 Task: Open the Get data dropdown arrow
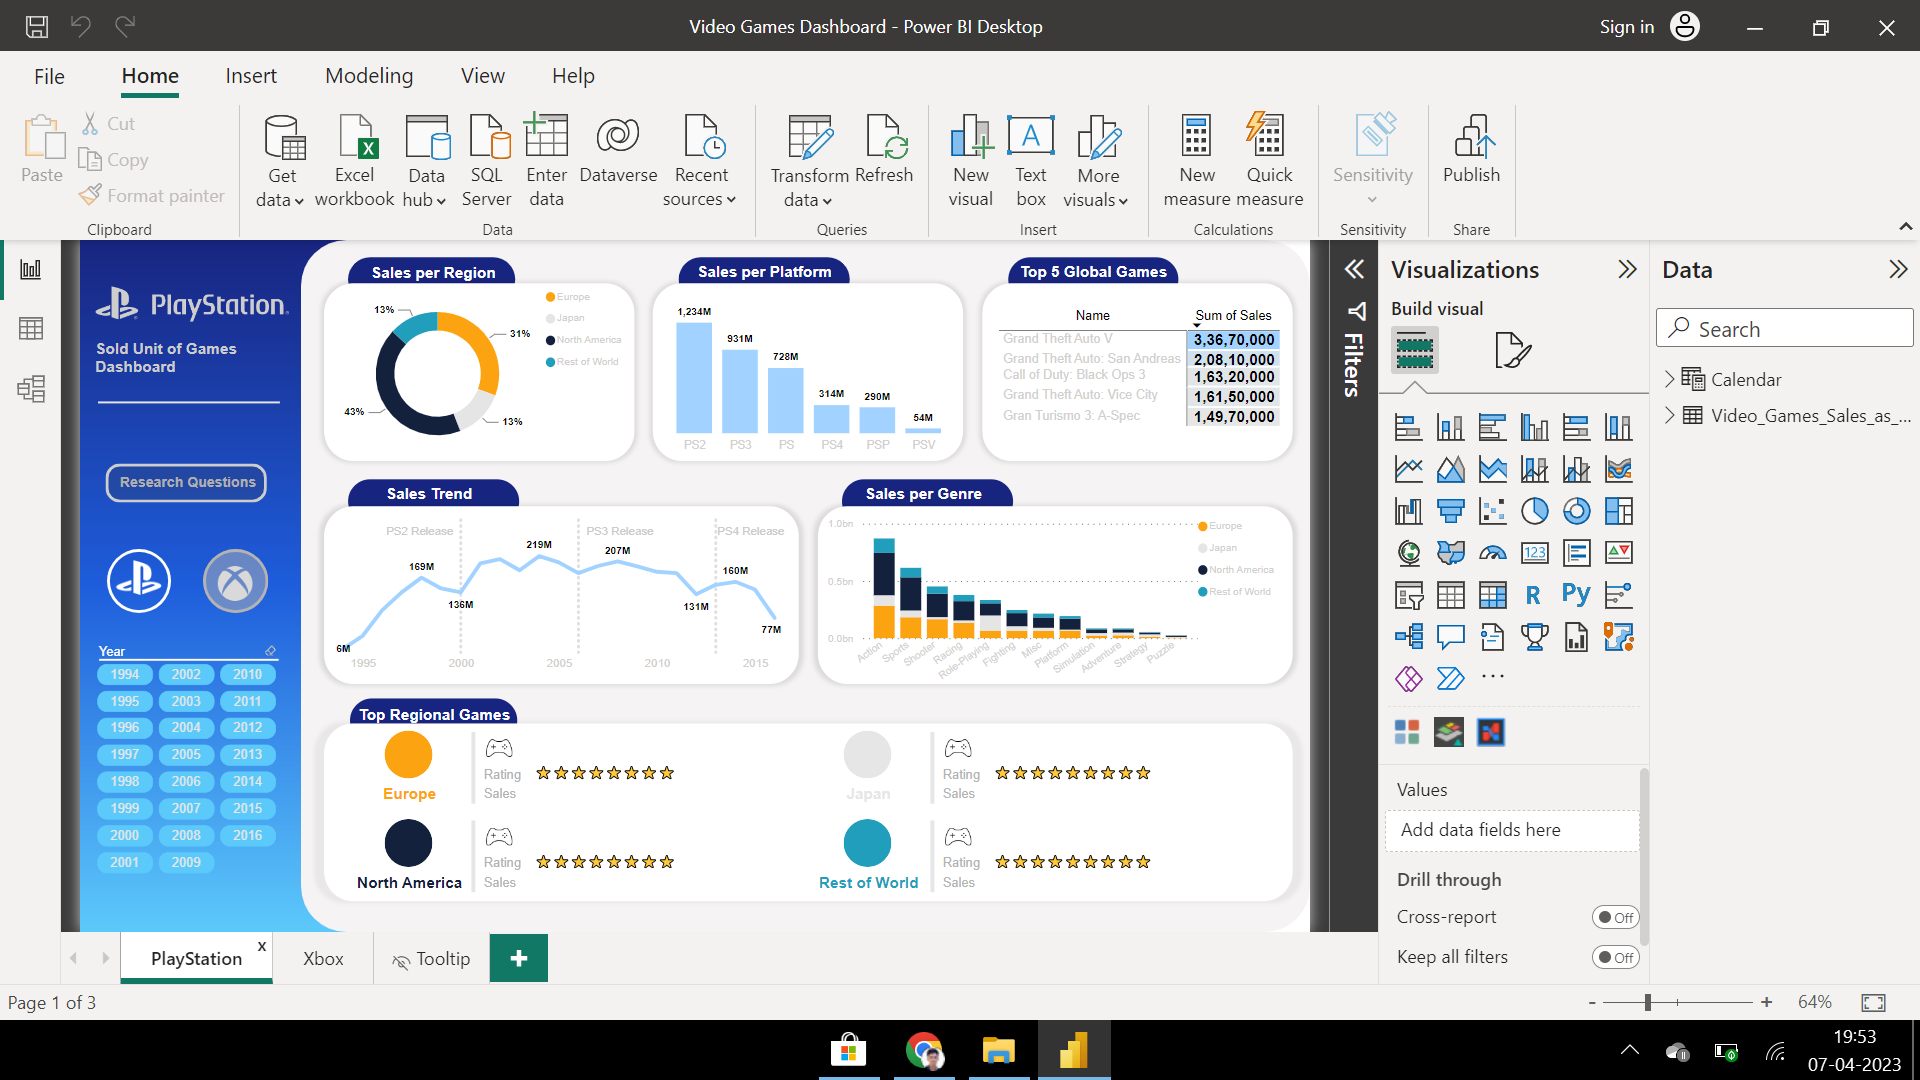click(x=298, y=201)
